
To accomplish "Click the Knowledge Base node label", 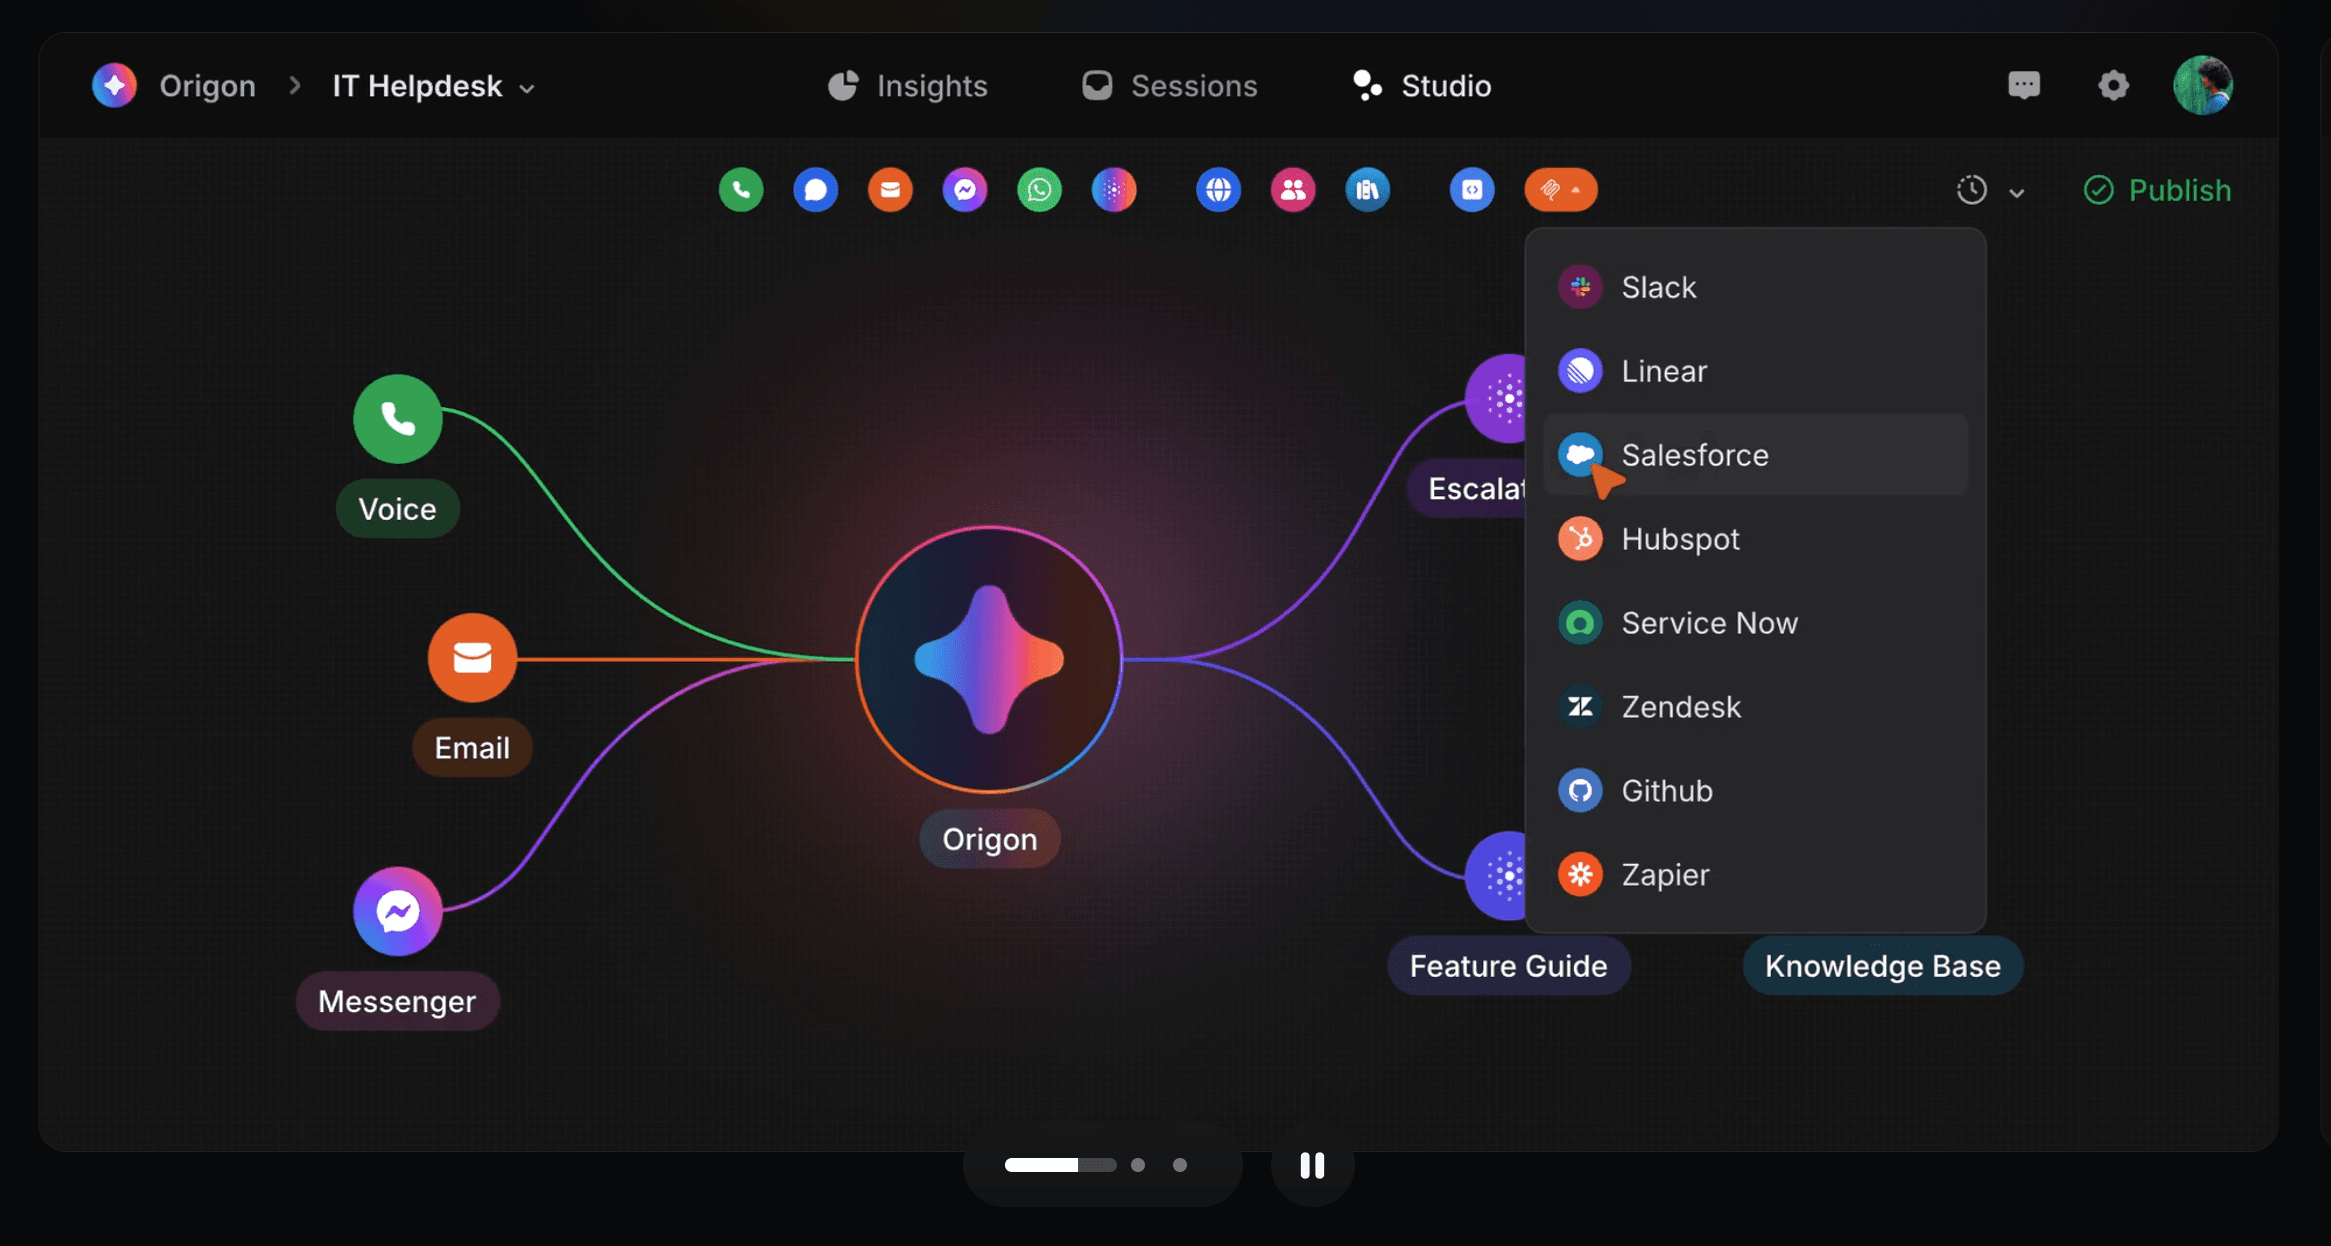I will coord(1882,966).
